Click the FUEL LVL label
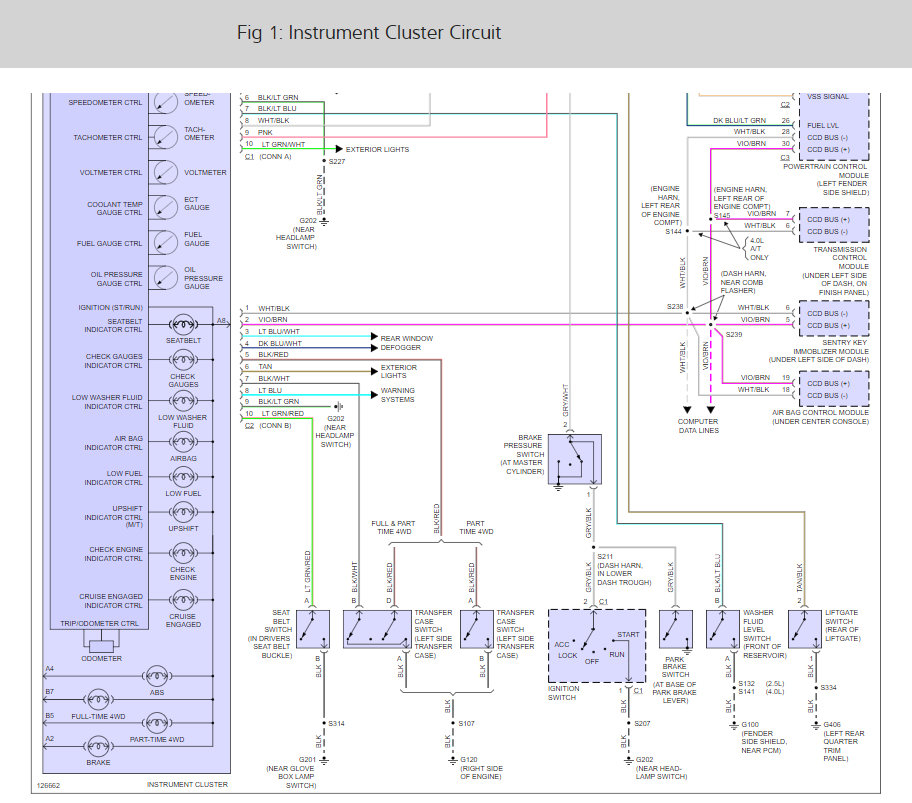 [823, 125]
